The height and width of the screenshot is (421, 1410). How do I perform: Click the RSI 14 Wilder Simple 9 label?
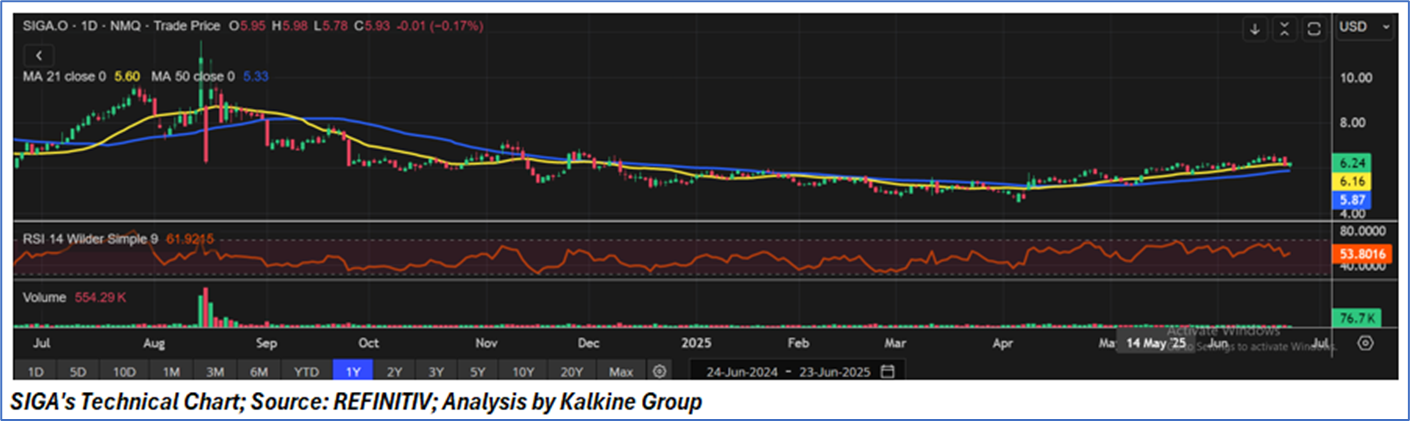point(90,239)
